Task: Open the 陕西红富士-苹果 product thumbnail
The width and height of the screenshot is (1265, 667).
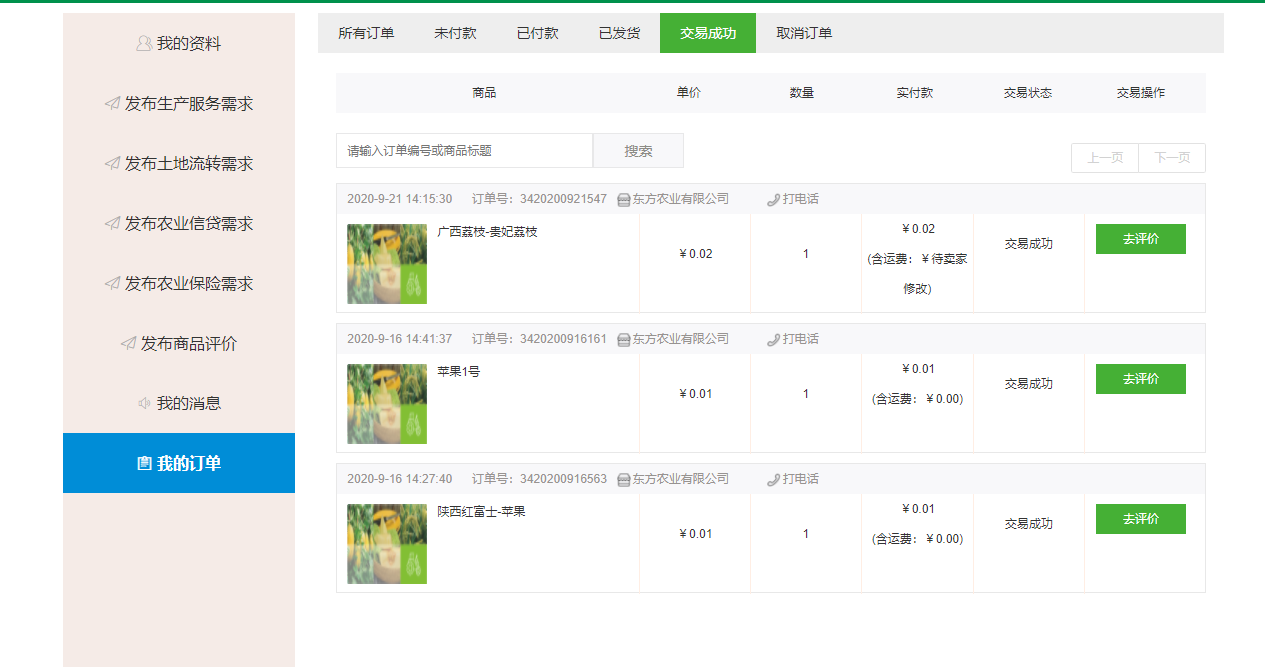Action: [387, 544]
